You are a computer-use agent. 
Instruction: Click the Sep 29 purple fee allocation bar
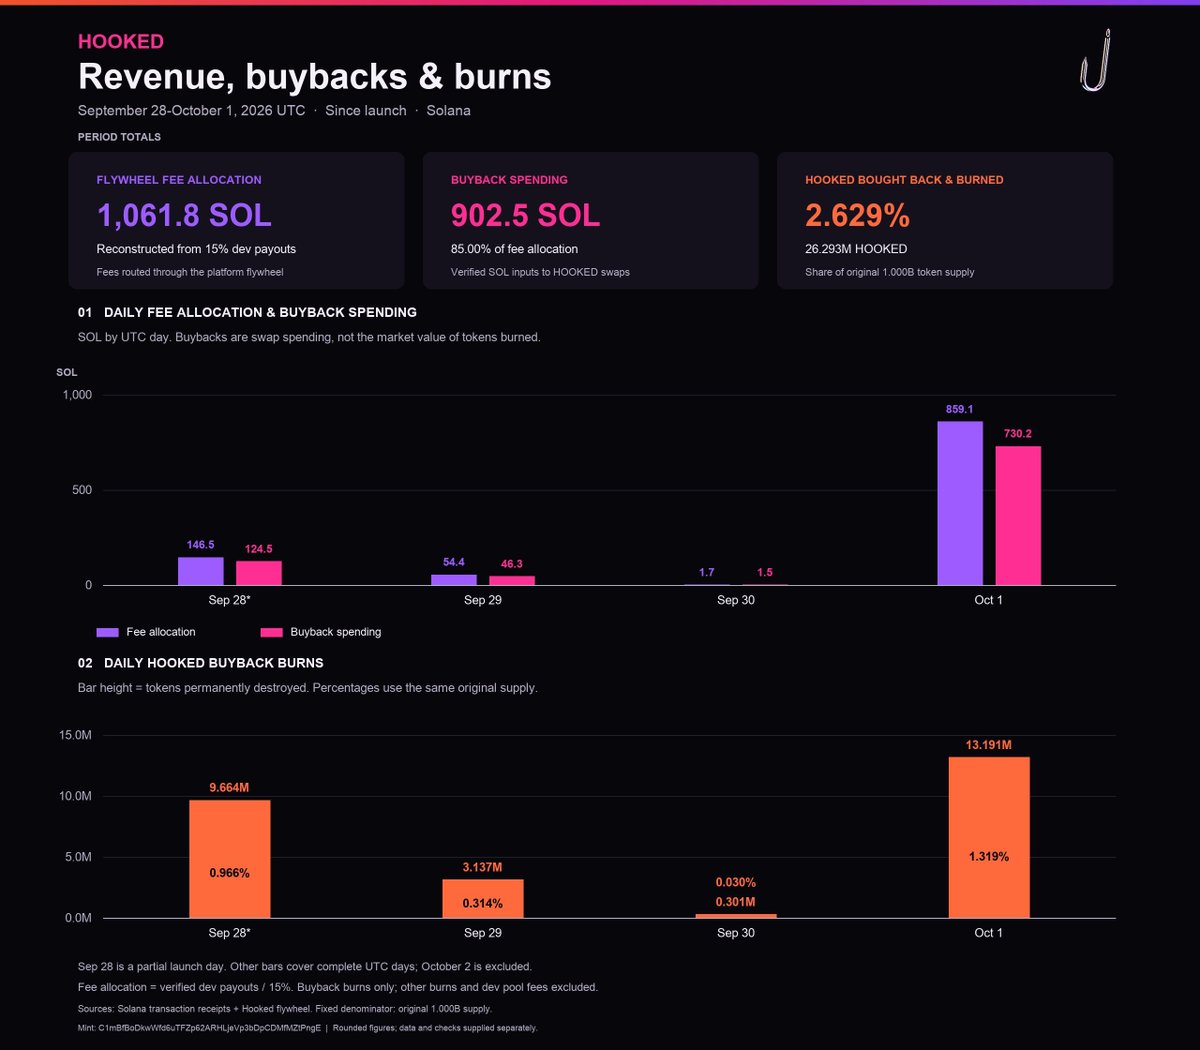click(454, 580)
